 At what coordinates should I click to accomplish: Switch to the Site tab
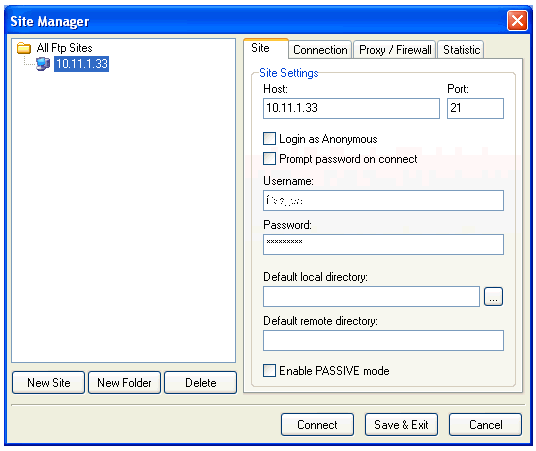[x=266, y=48]
